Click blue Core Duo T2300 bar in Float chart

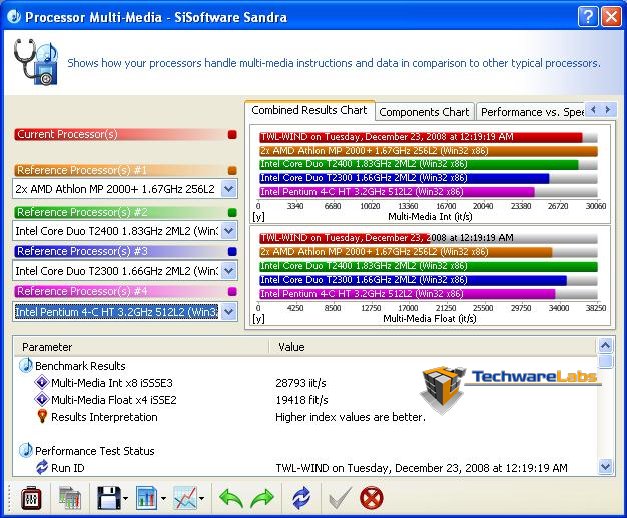click(413, 280)
